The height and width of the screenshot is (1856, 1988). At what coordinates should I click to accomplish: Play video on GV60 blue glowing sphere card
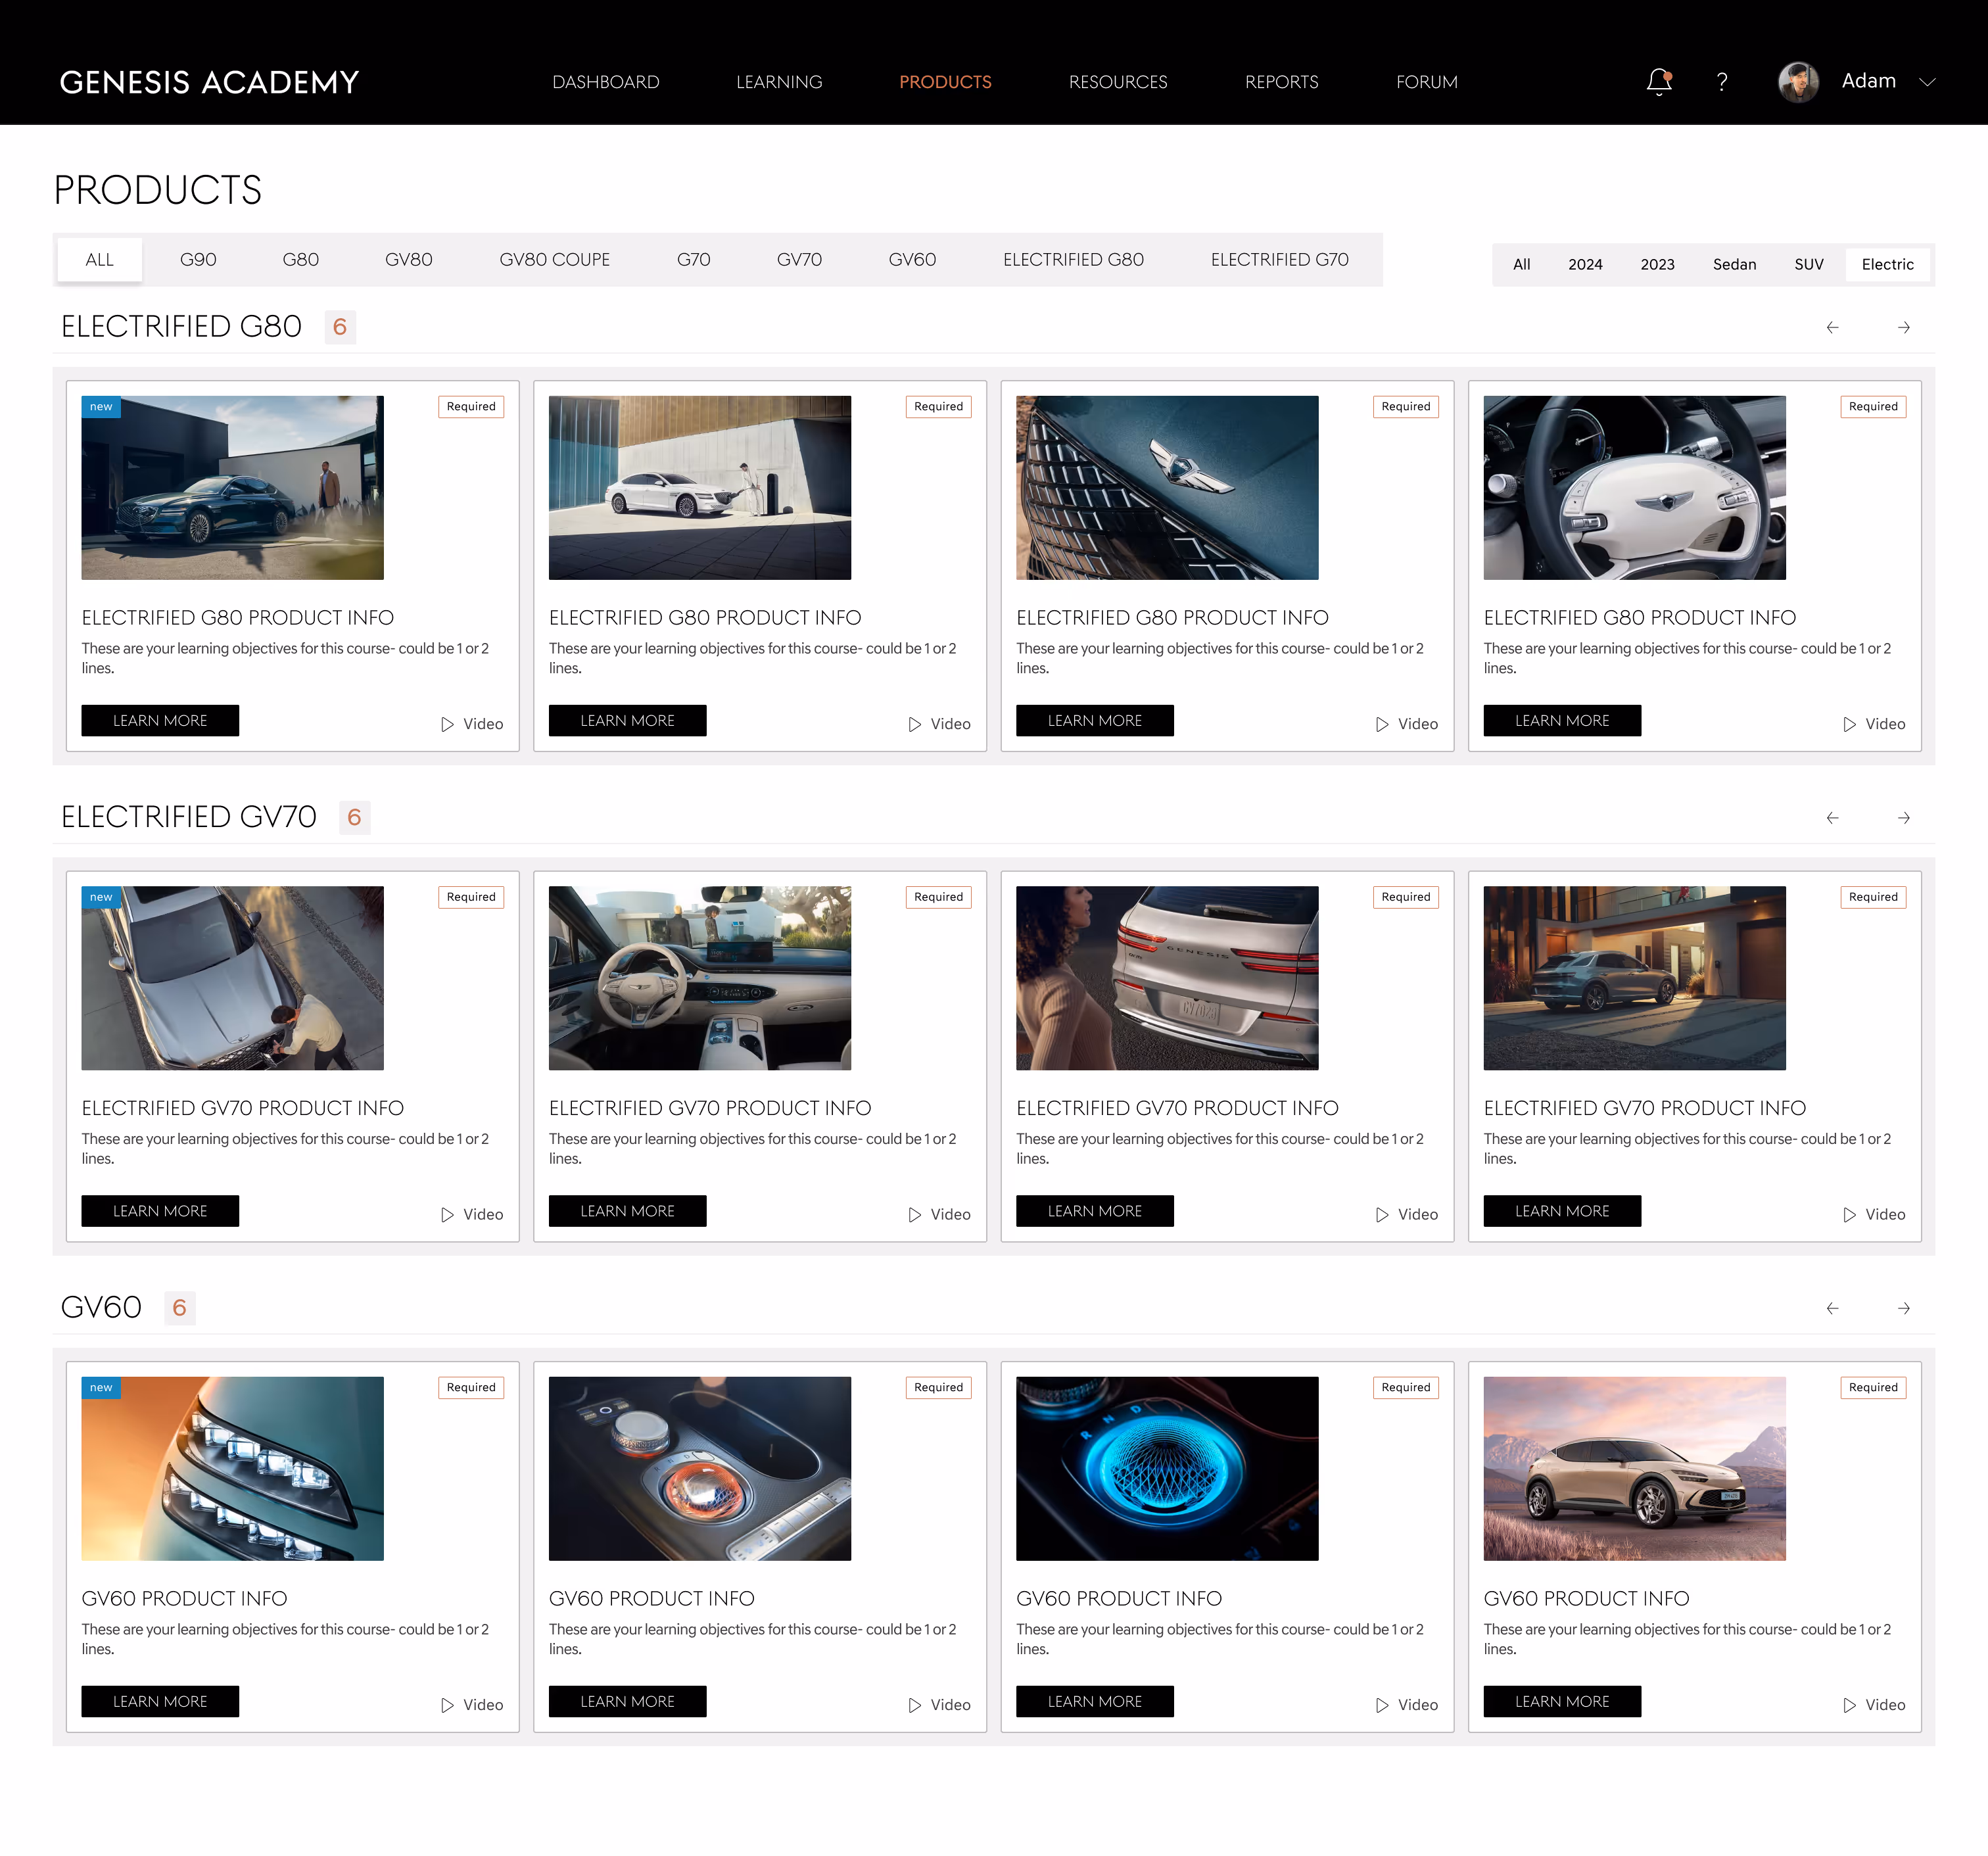tap(1406, 1705)
